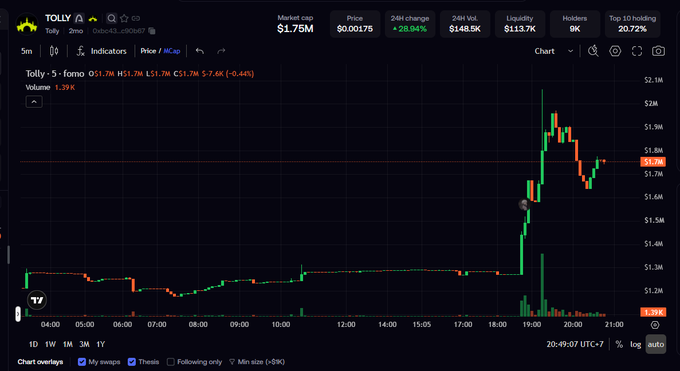
Task: Open the candlestick chart type selector
Action: click(54, 51)
